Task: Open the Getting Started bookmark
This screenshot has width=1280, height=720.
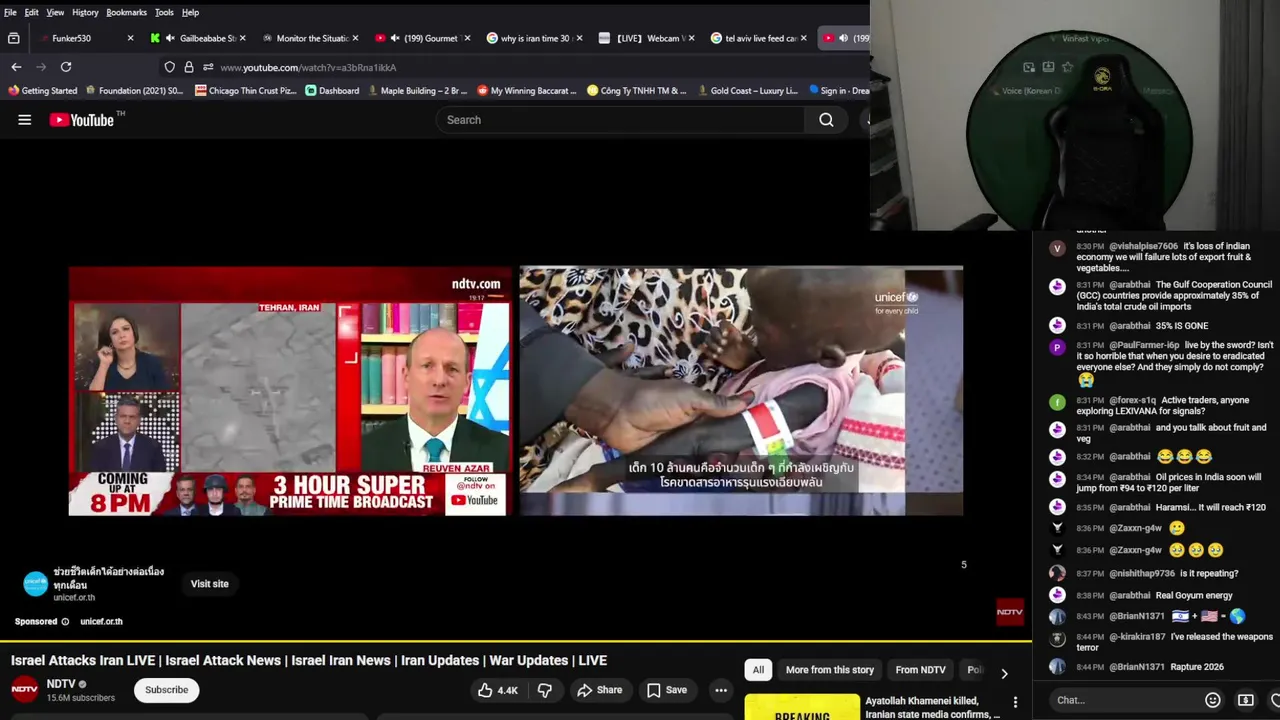Action: (x=42, y=91)
